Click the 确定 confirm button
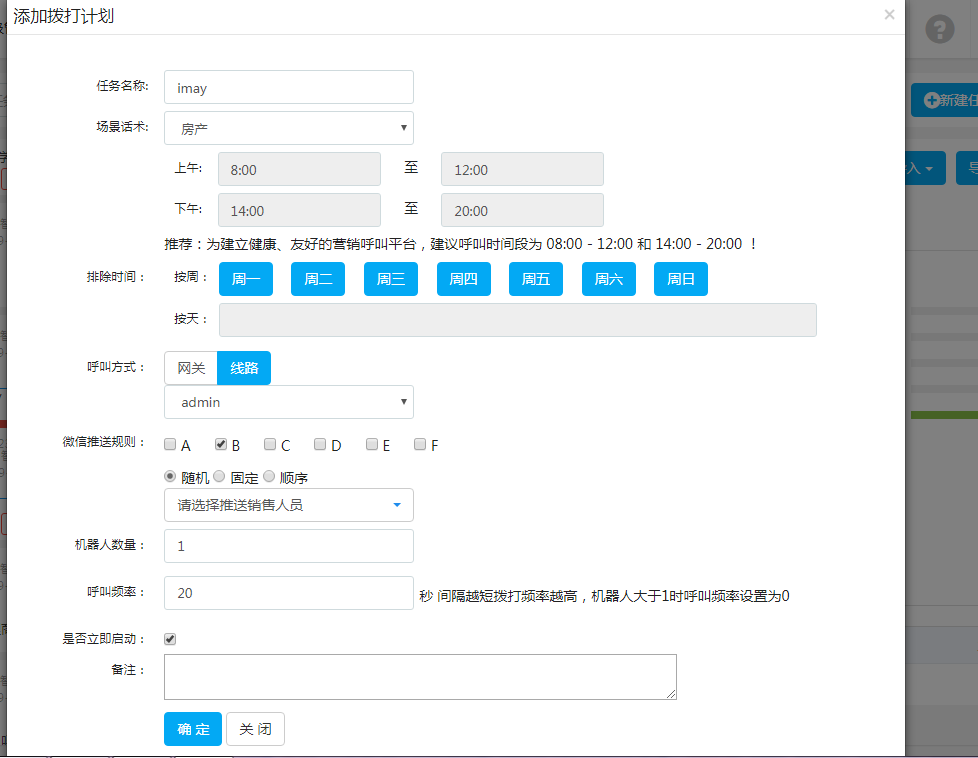The height and width of the screenshot is (758, 978). click(x=192, y=729)
